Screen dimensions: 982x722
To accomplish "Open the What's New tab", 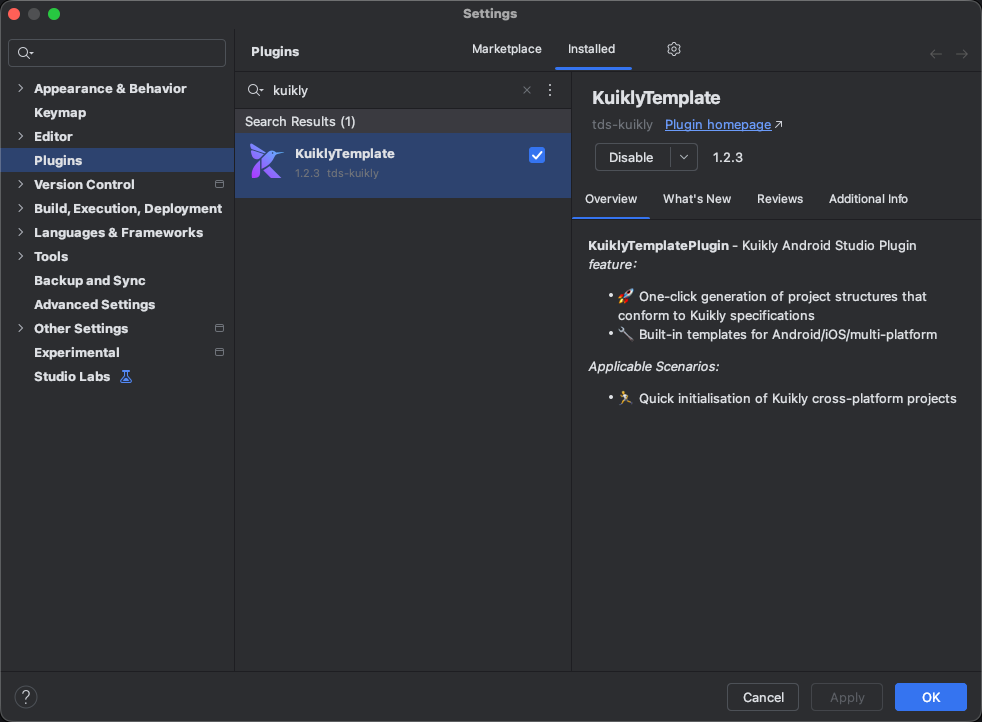I will click(x=697, y=199).
